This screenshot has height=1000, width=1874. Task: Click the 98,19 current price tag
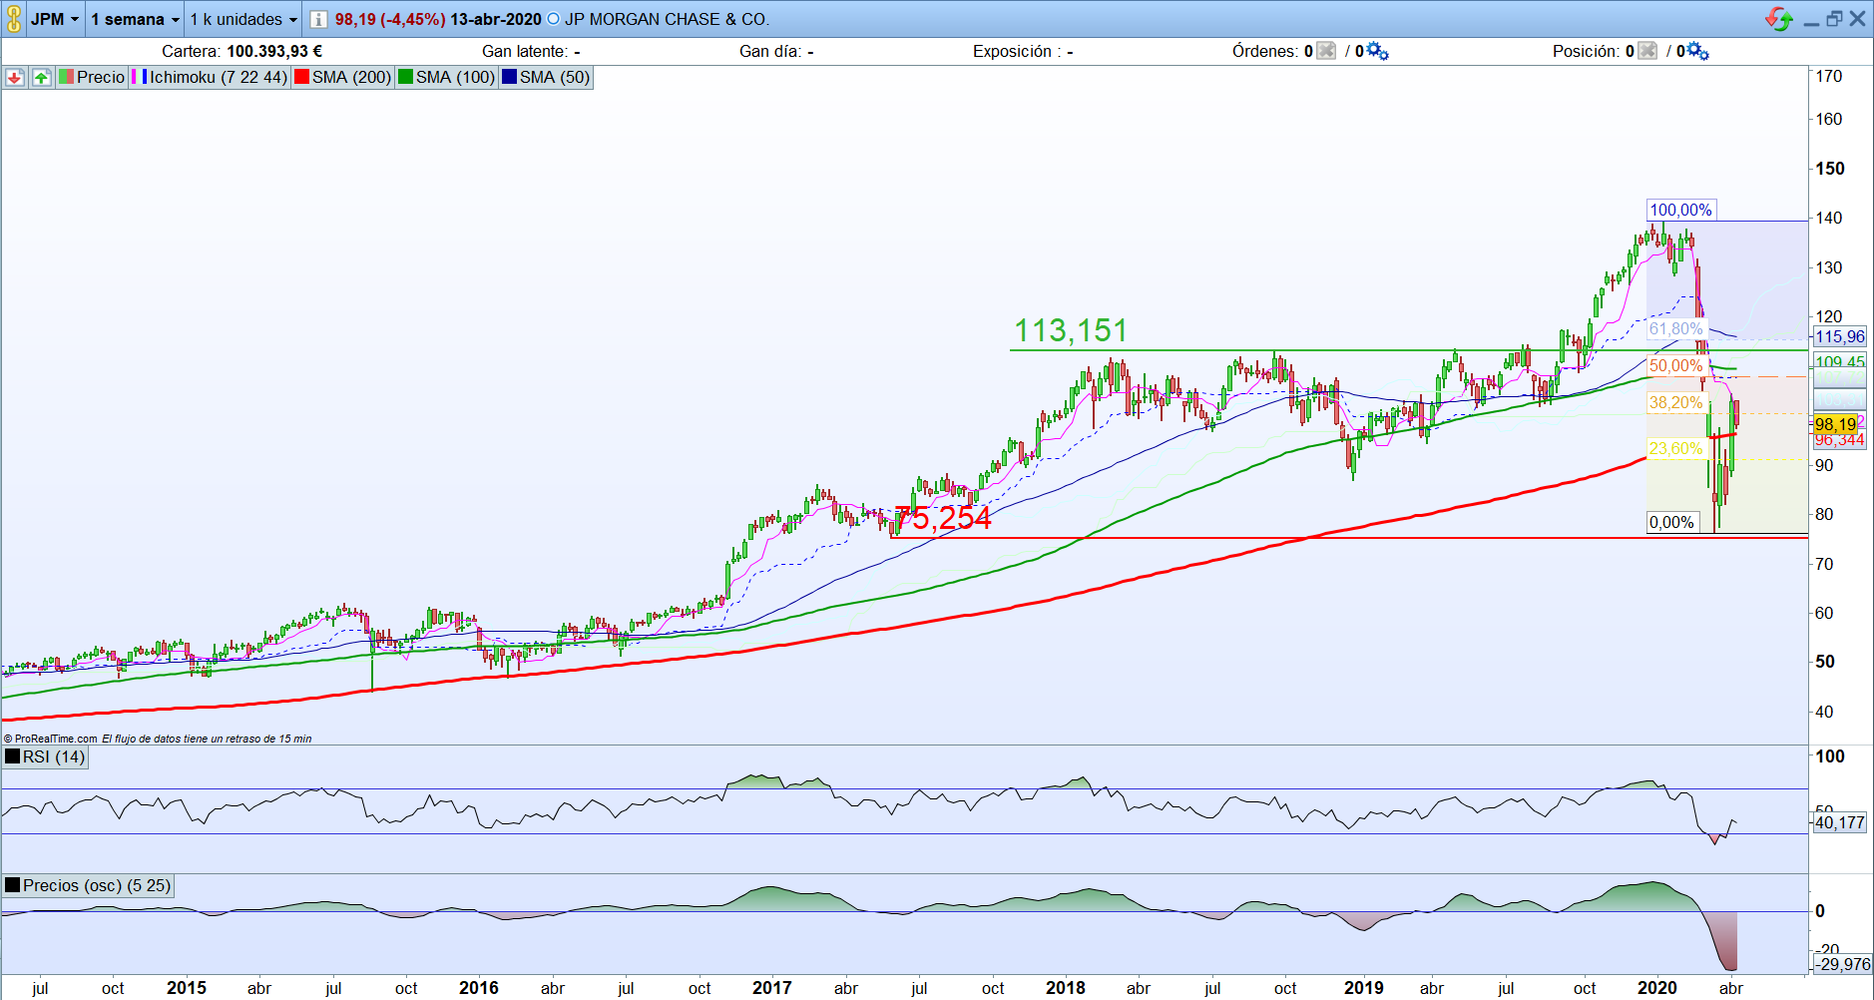pos(1835,424)
